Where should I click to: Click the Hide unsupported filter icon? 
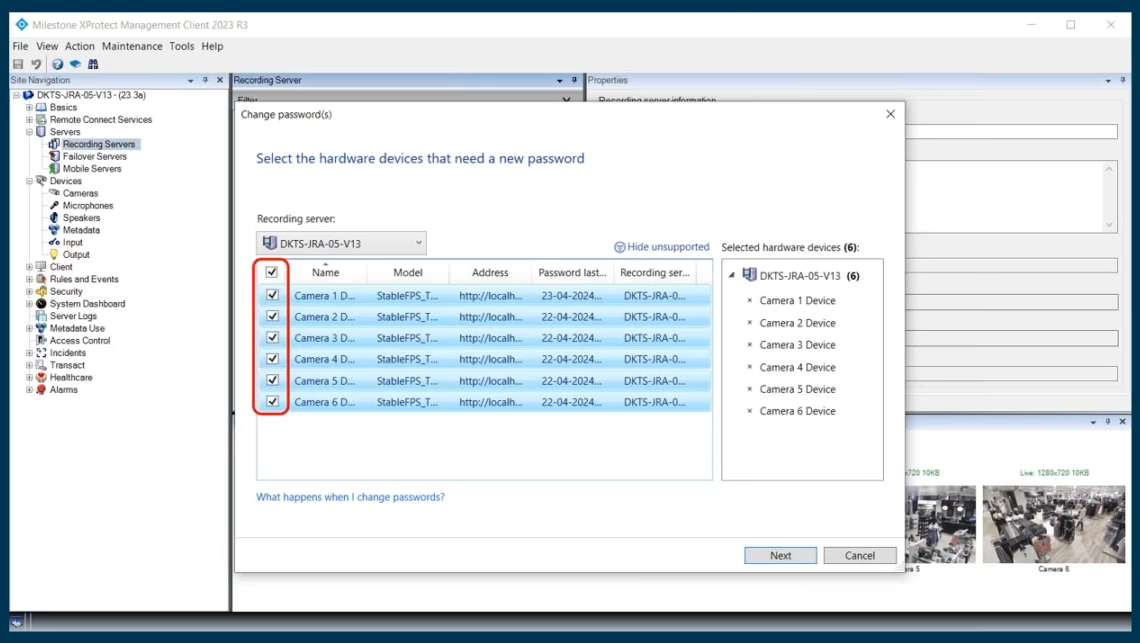point(619,247)
